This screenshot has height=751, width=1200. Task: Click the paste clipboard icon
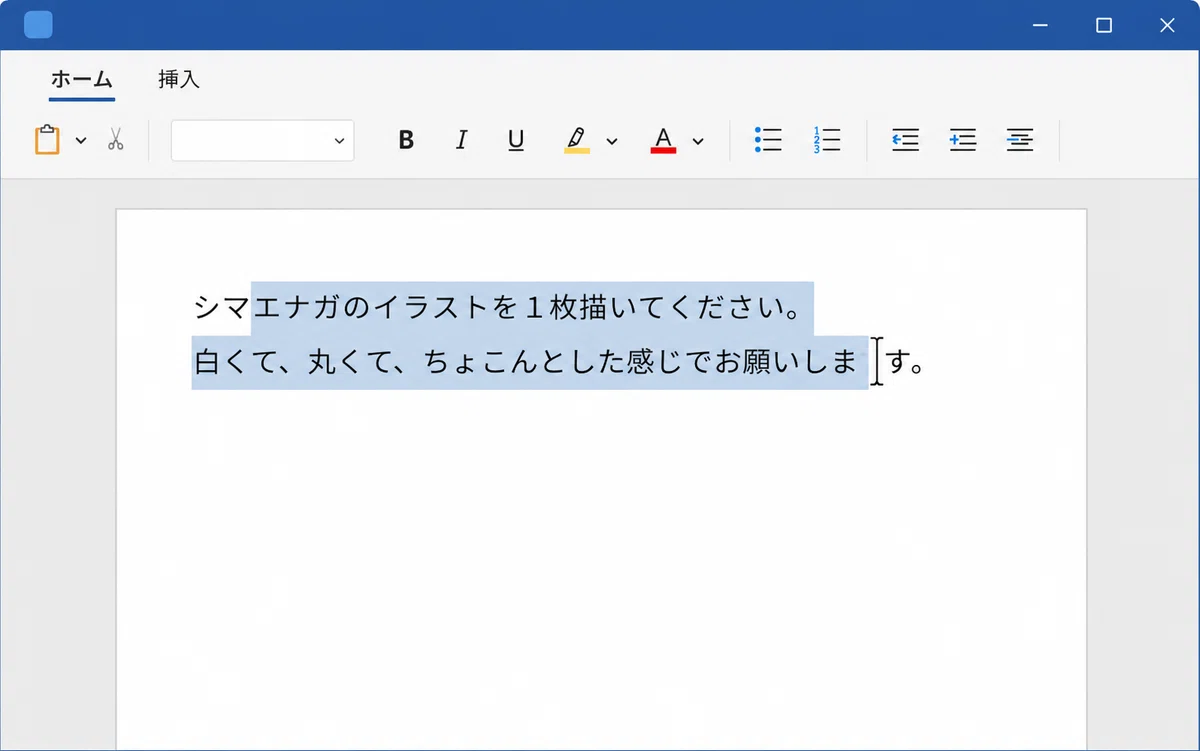tap(47, 140)
